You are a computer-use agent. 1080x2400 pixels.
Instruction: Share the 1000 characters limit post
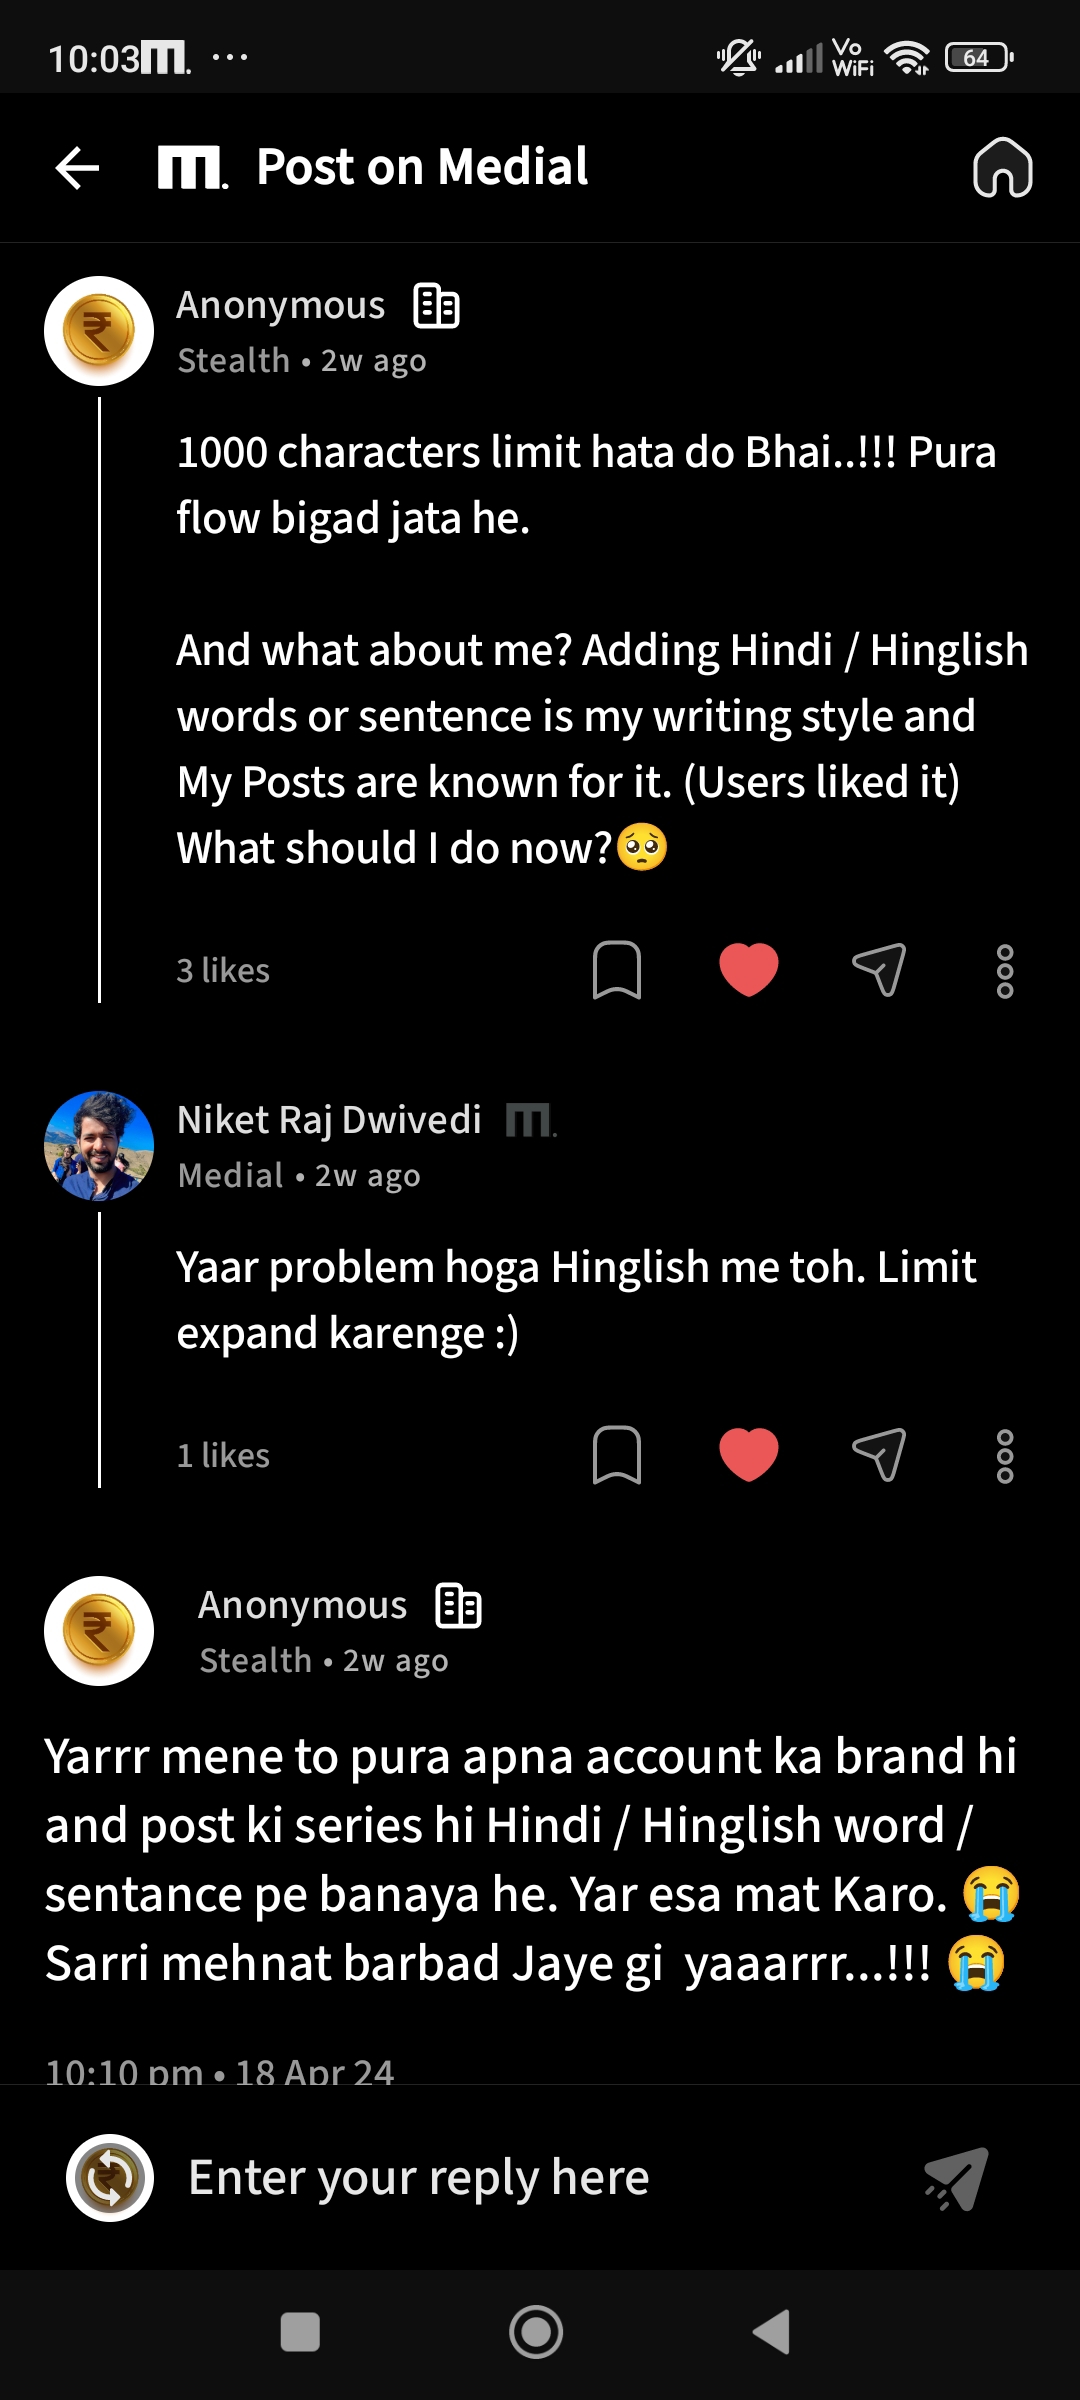[879, 970]
